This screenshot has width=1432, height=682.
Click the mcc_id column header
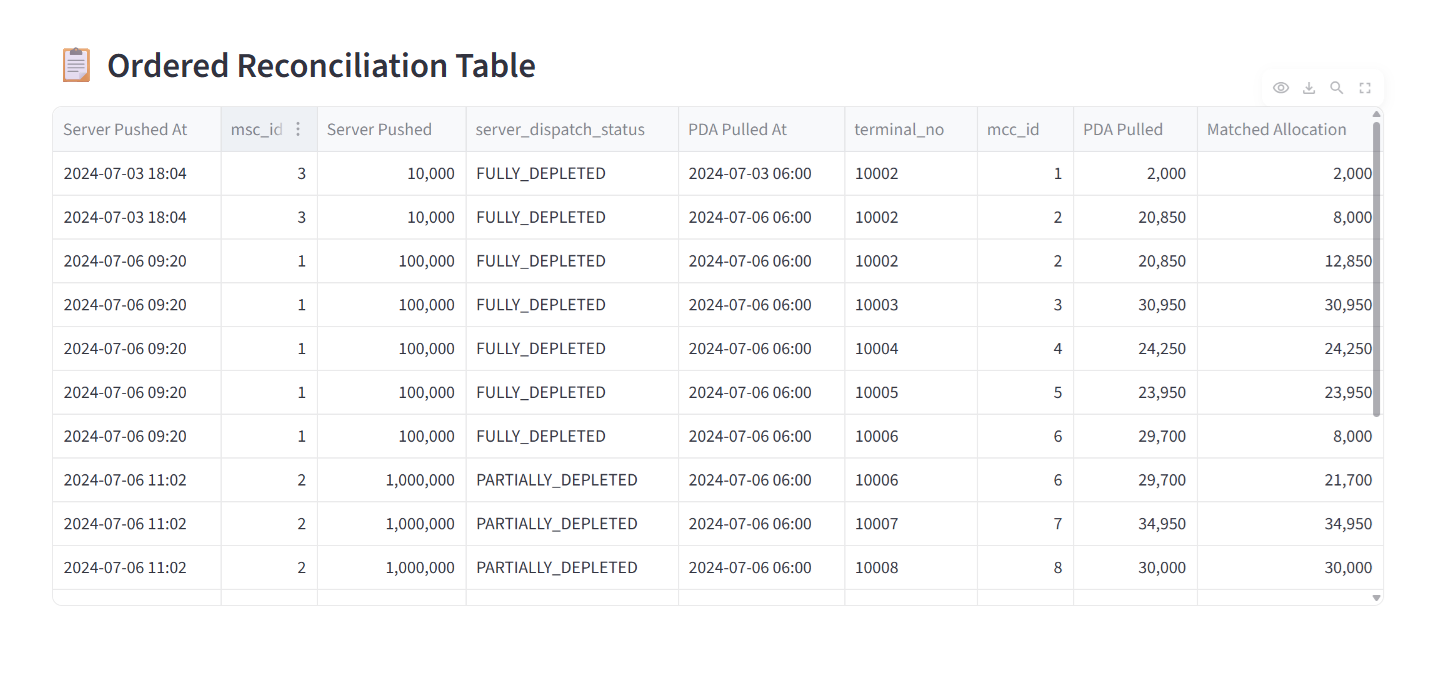click(1025, 129)
